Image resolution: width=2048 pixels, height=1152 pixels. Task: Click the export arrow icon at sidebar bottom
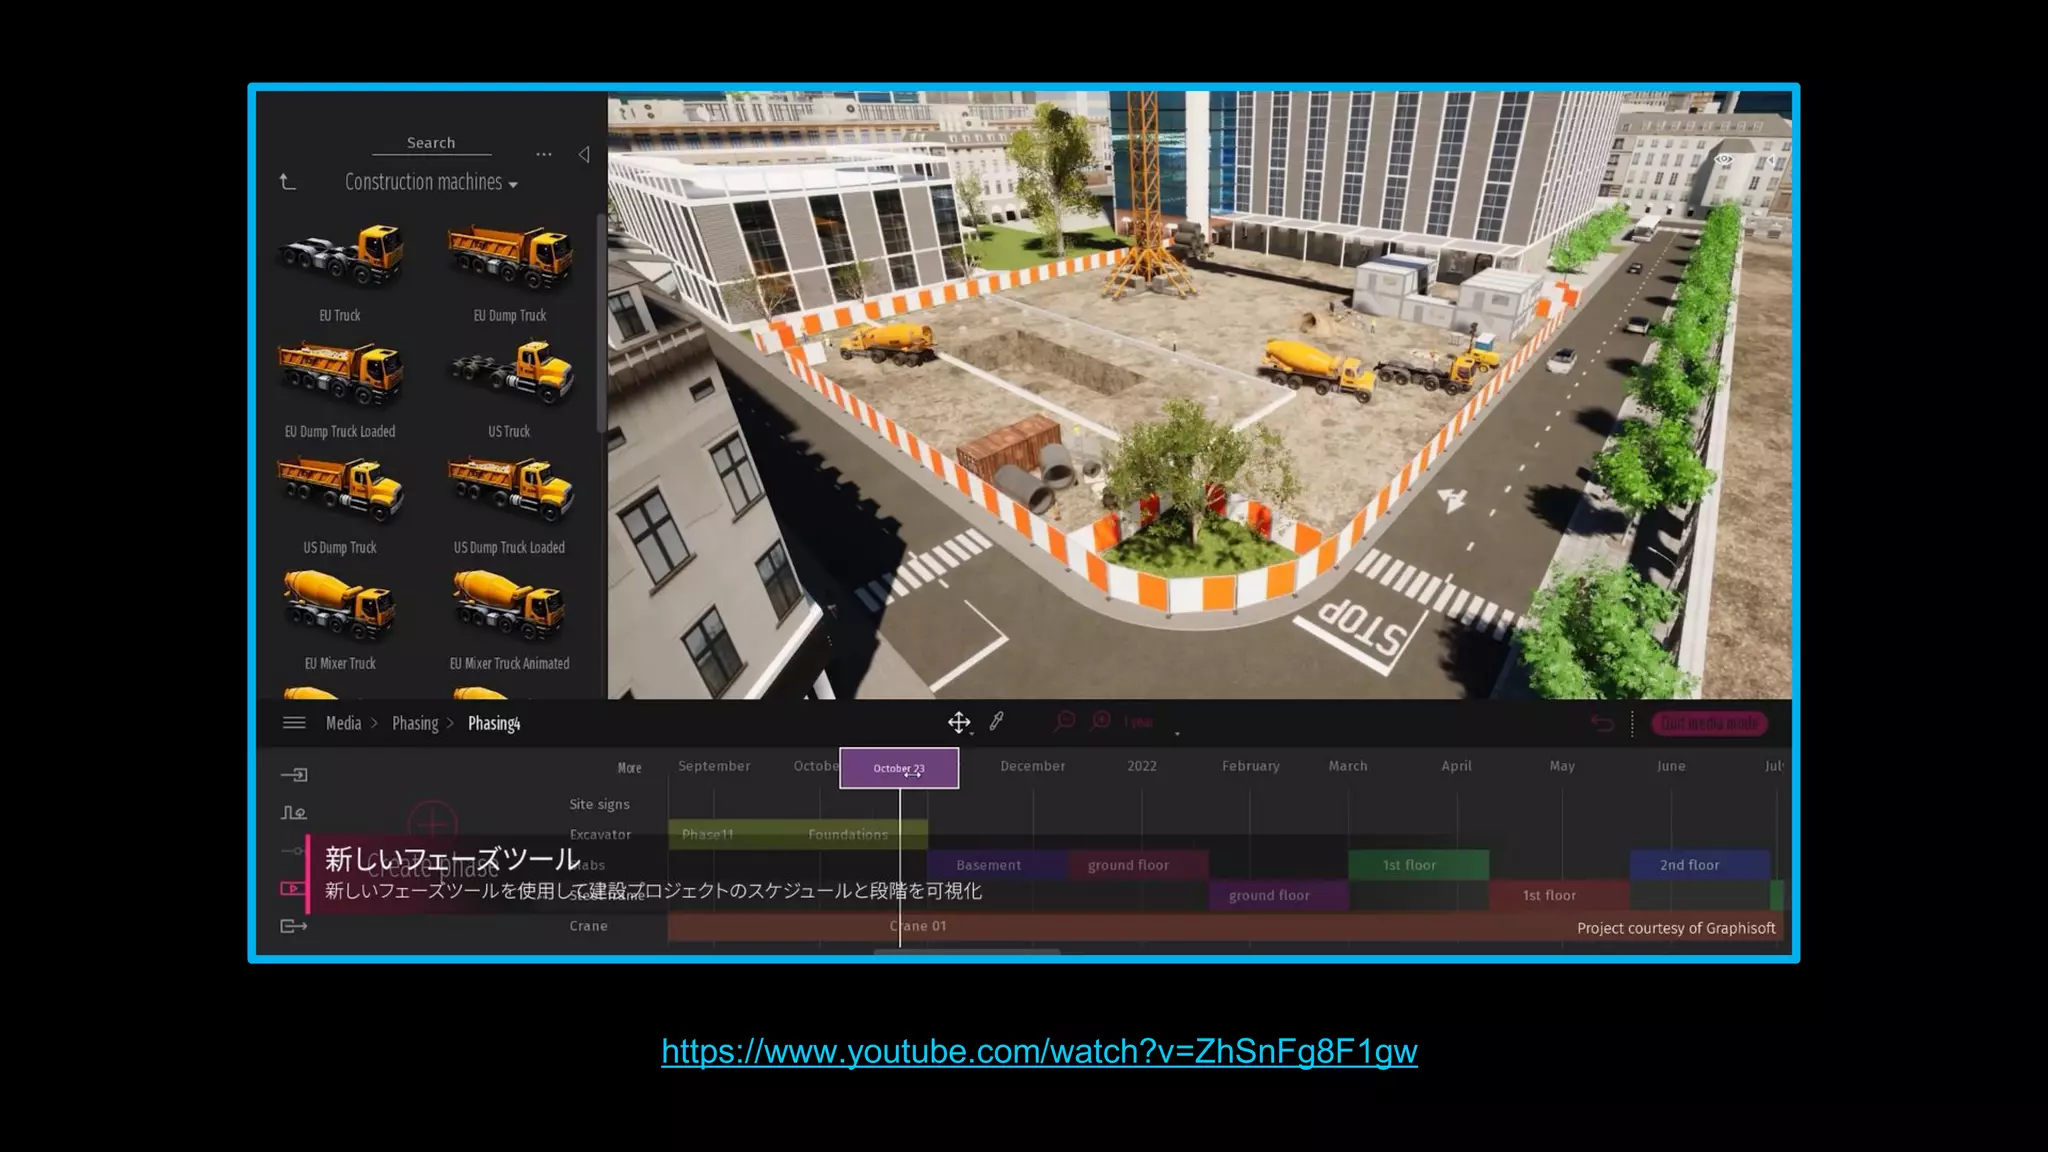(x=294, y=926)
